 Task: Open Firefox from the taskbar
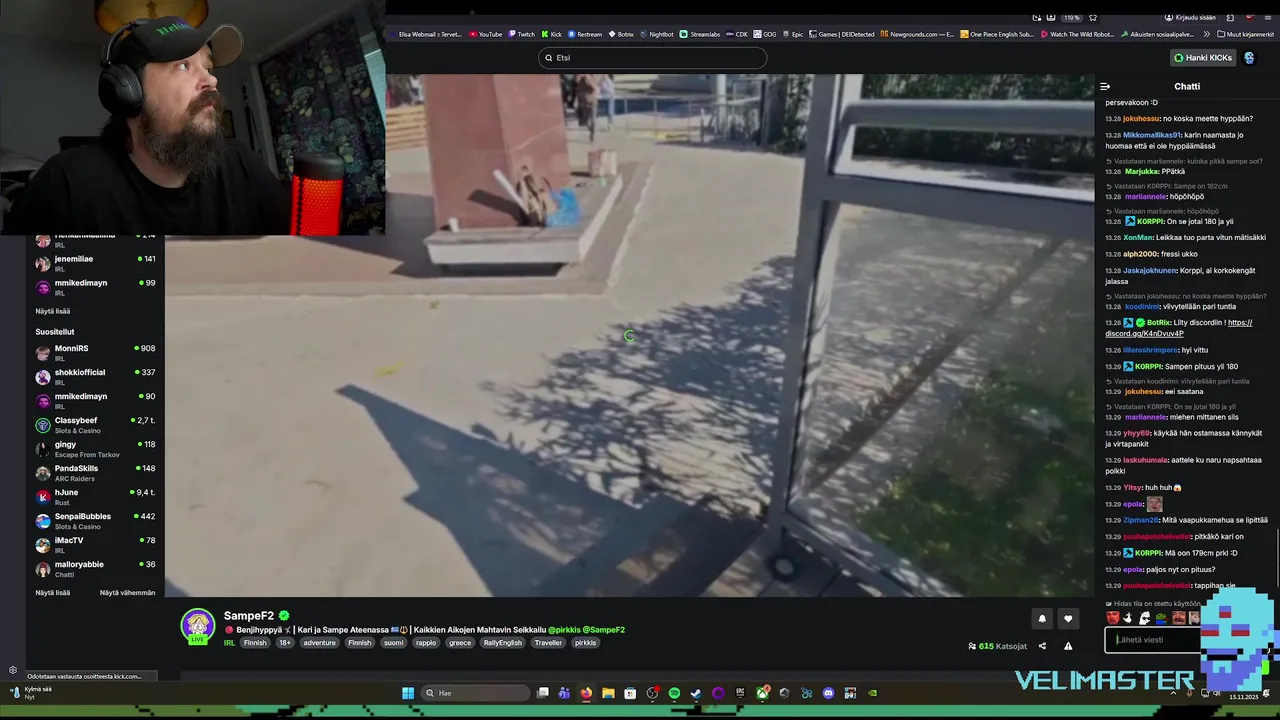(x=586, y=693)
